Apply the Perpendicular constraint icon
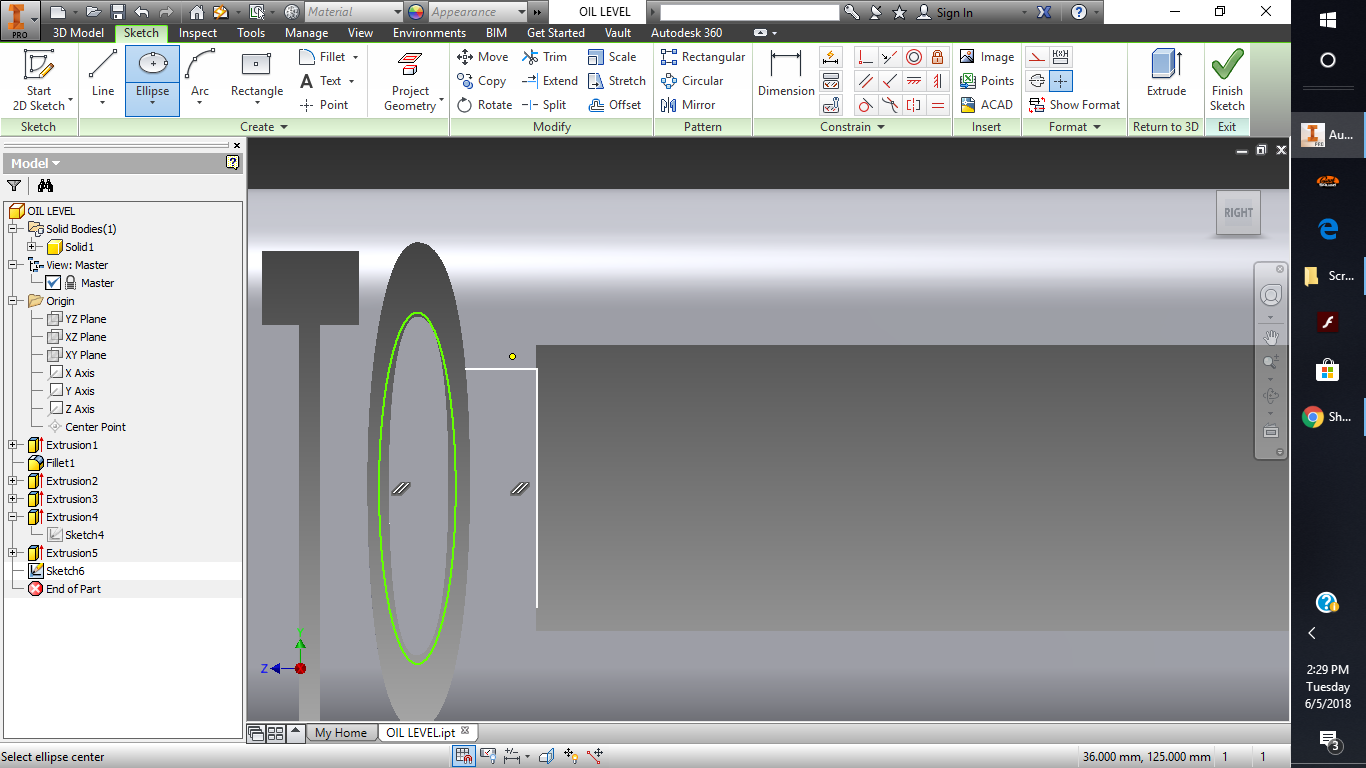Image resolution: width=1366 pixels, height=768 pixels. click(889, 81)
